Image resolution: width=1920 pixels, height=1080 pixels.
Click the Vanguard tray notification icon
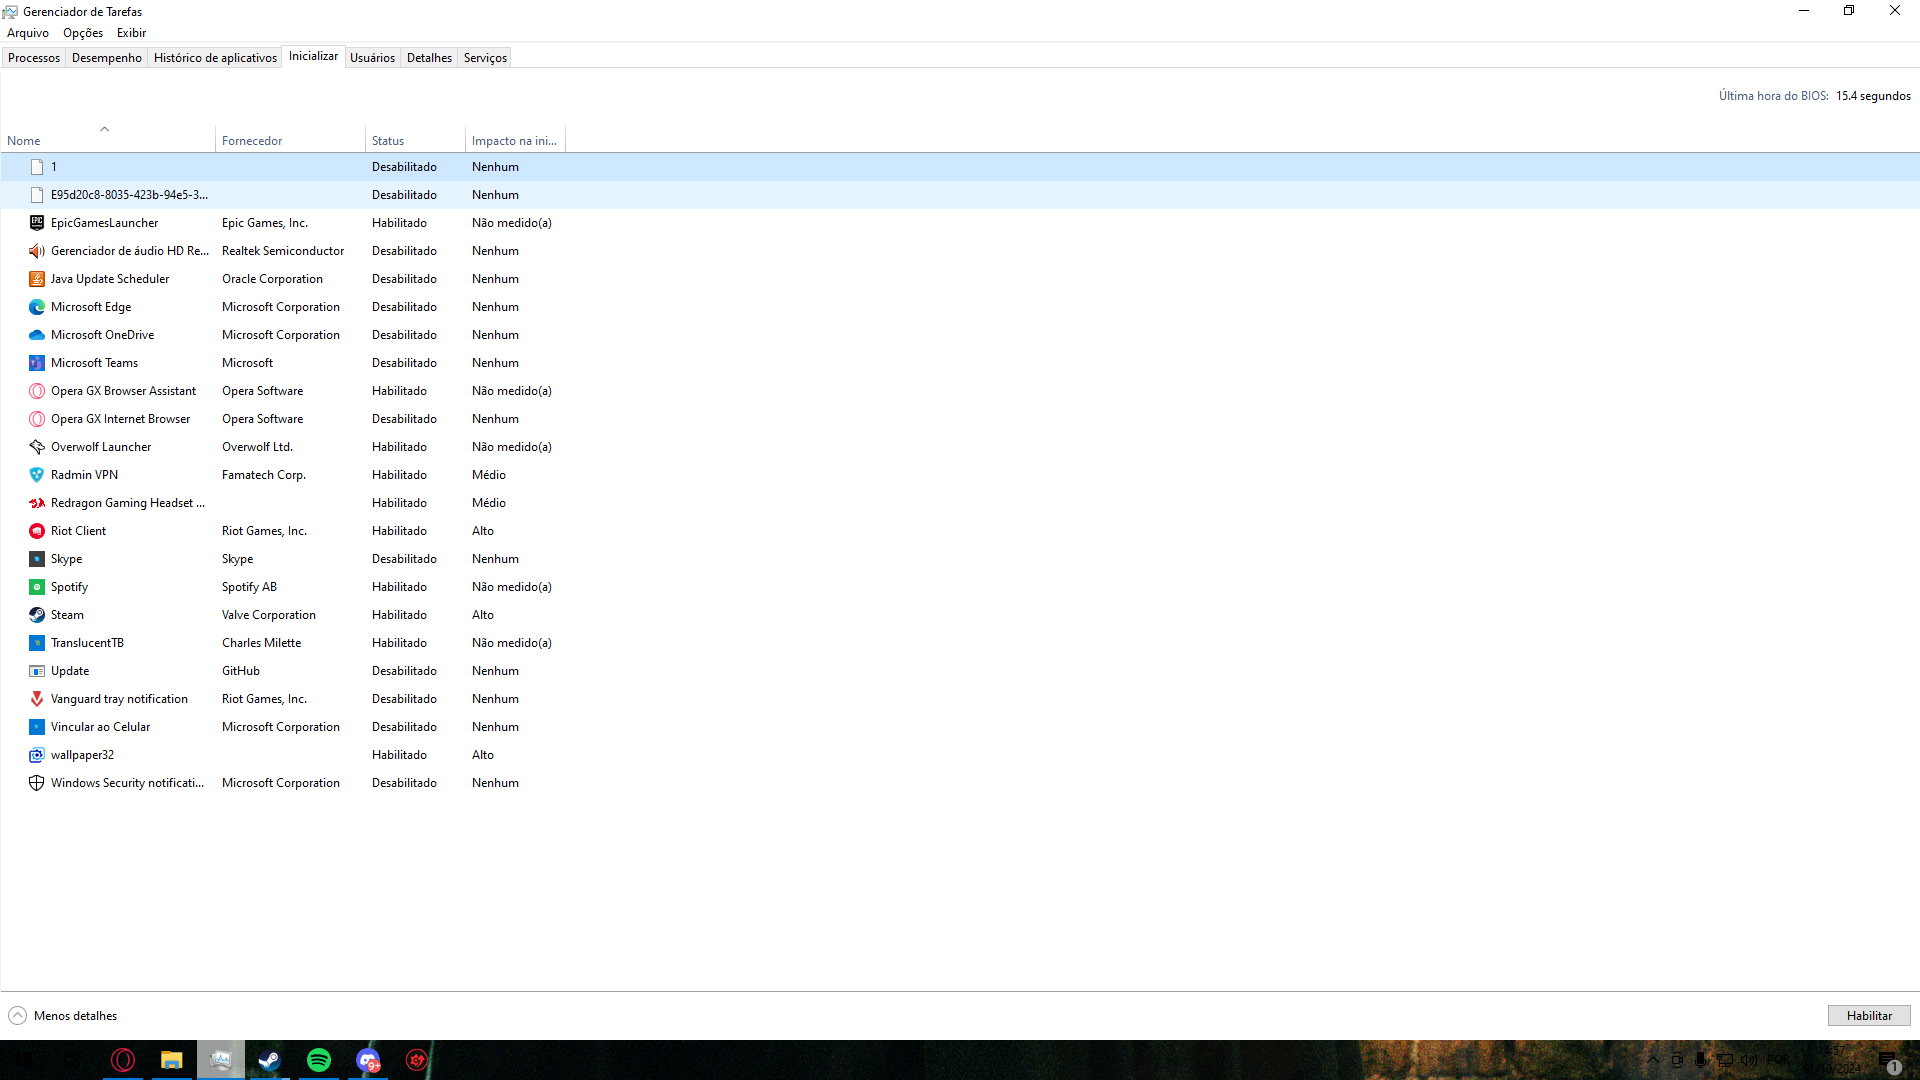(x=37, y=699)
